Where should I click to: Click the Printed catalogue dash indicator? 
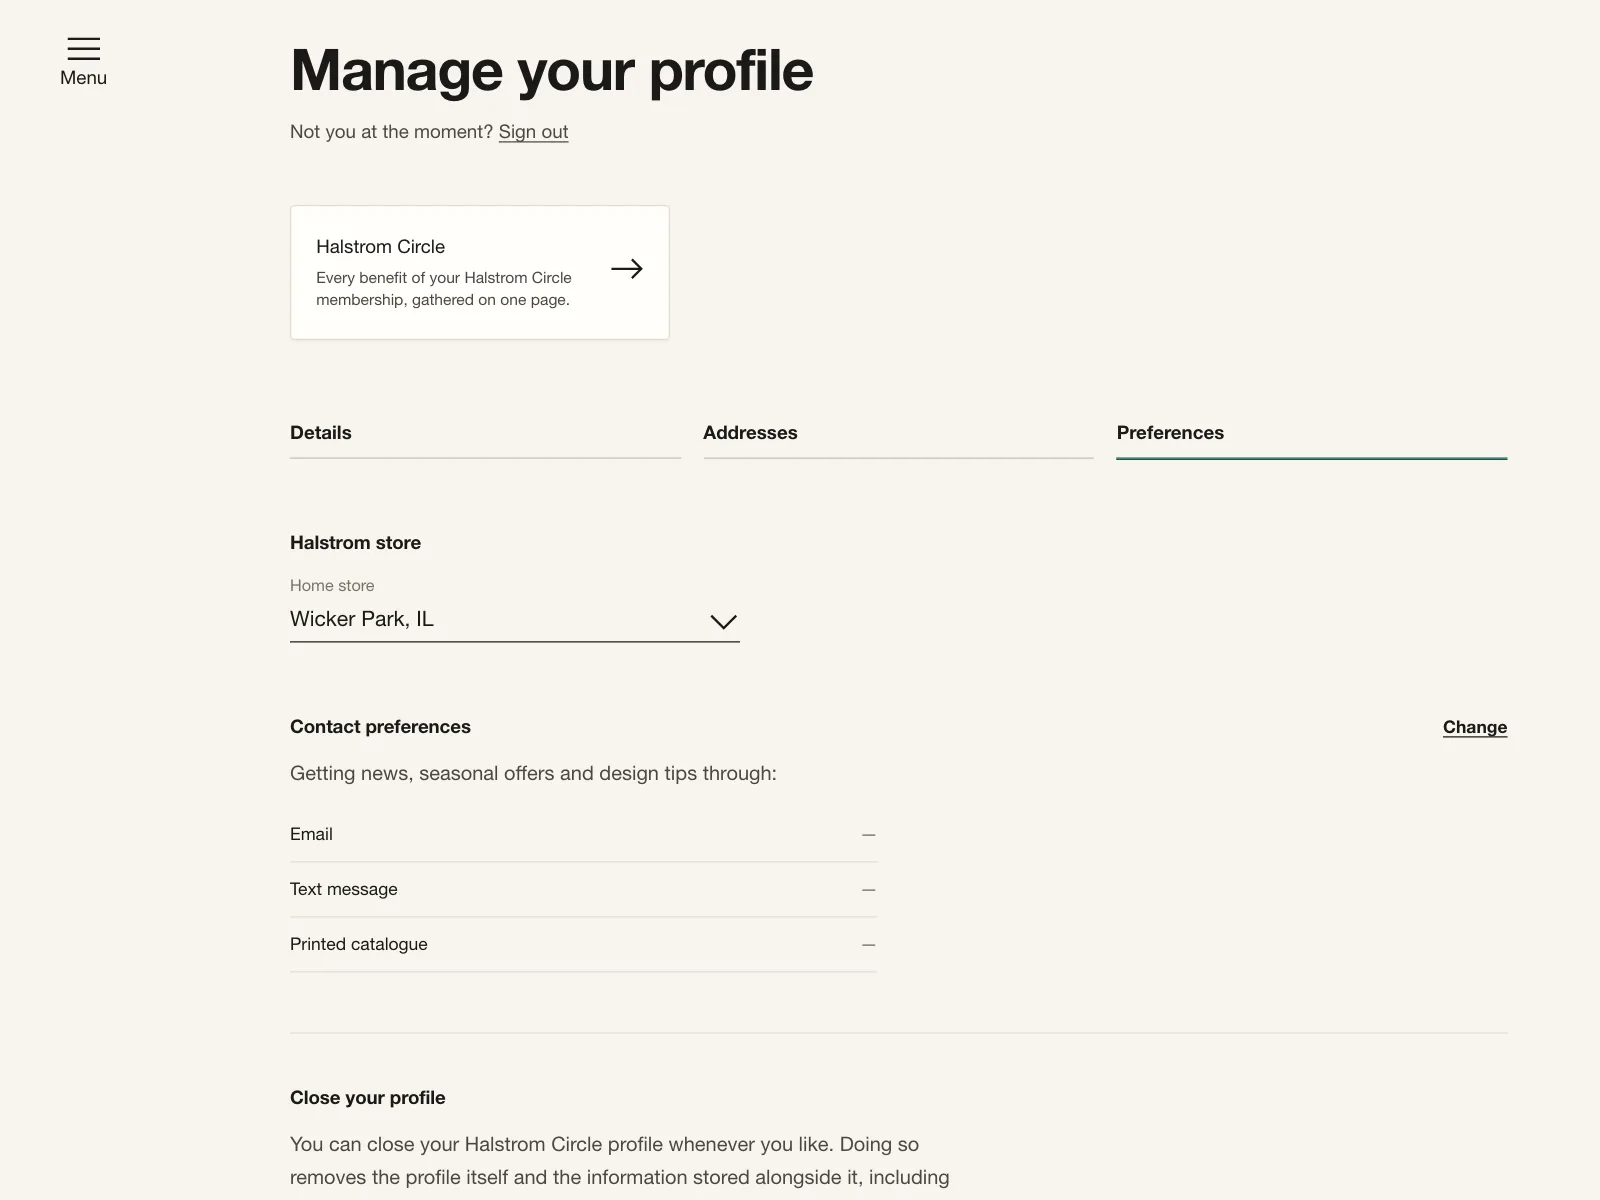(868, 945)
